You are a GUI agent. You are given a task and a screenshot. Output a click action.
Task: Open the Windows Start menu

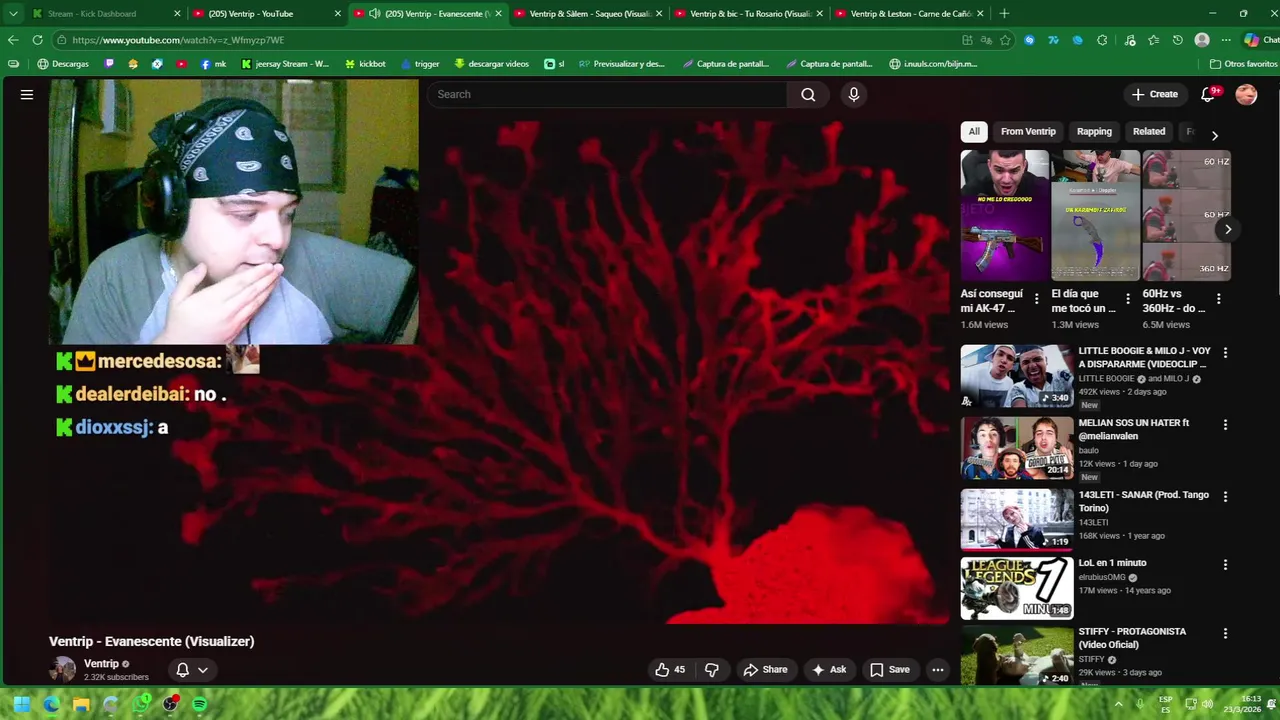click(x=22, y=704)
